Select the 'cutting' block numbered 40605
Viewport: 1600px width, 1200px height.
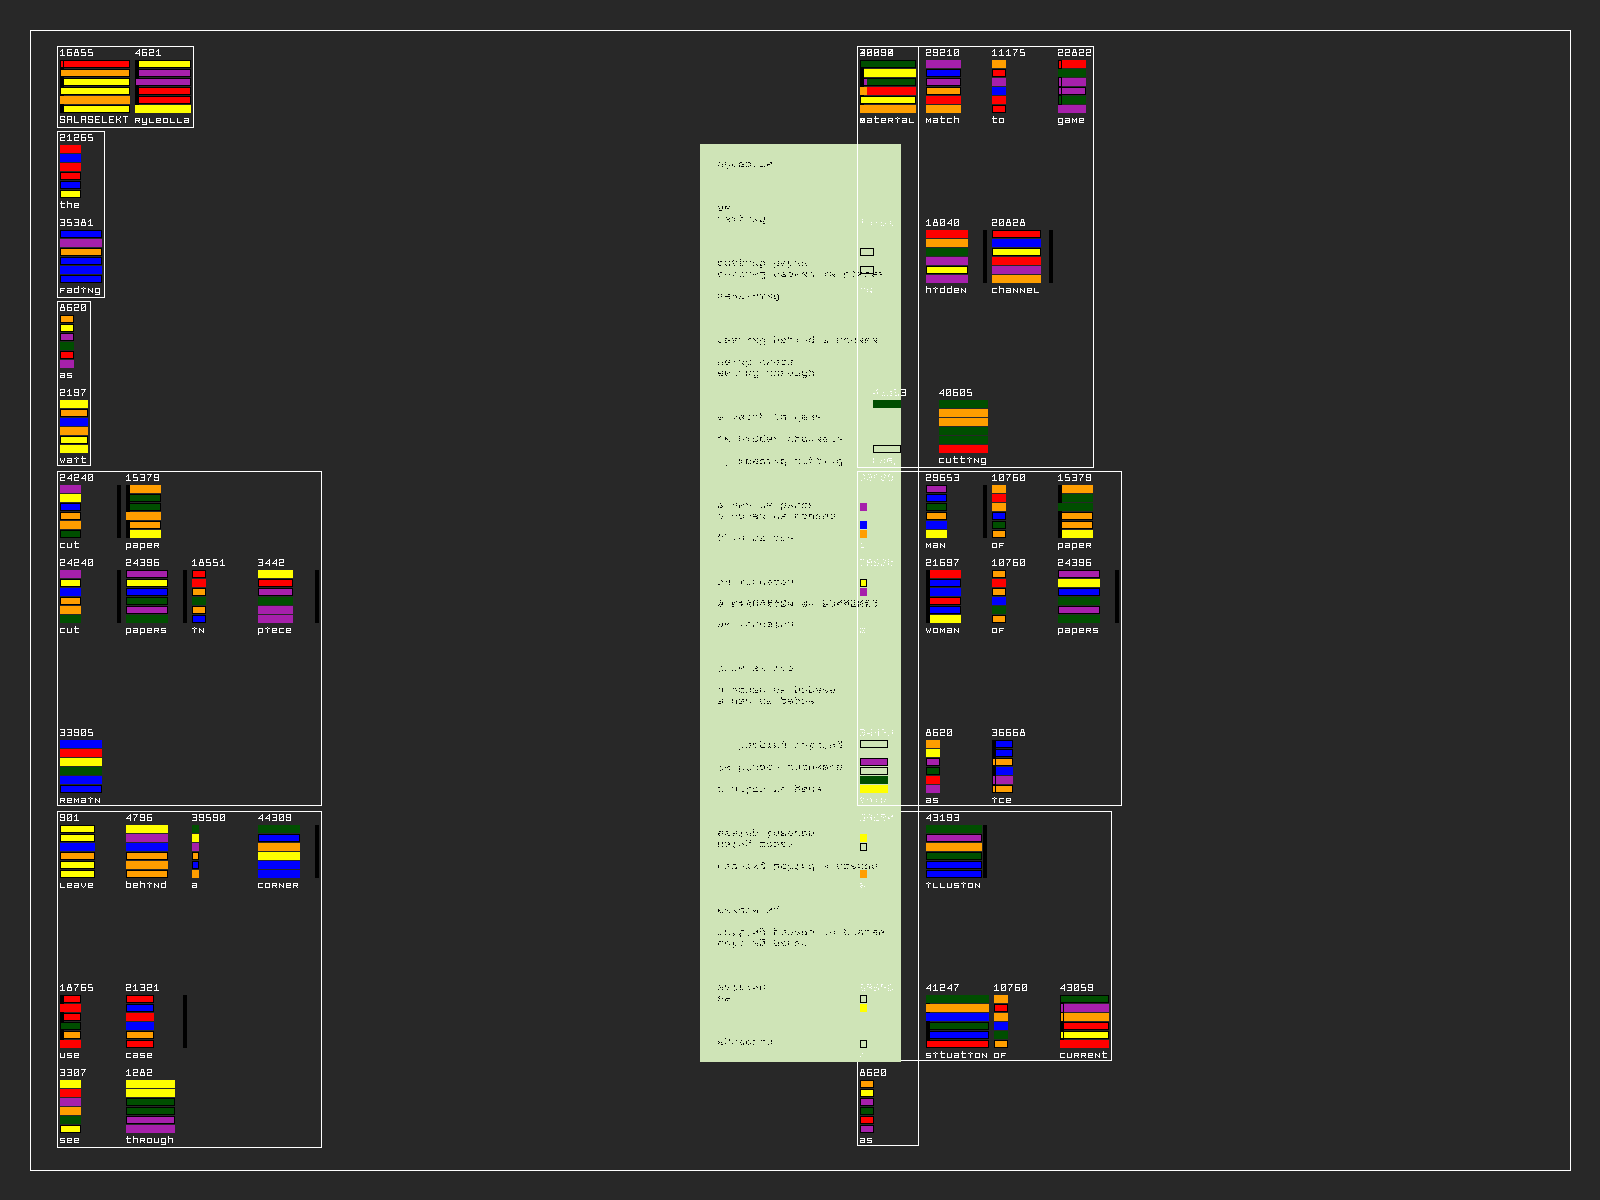pyautogui.click(x=963, y=426)
